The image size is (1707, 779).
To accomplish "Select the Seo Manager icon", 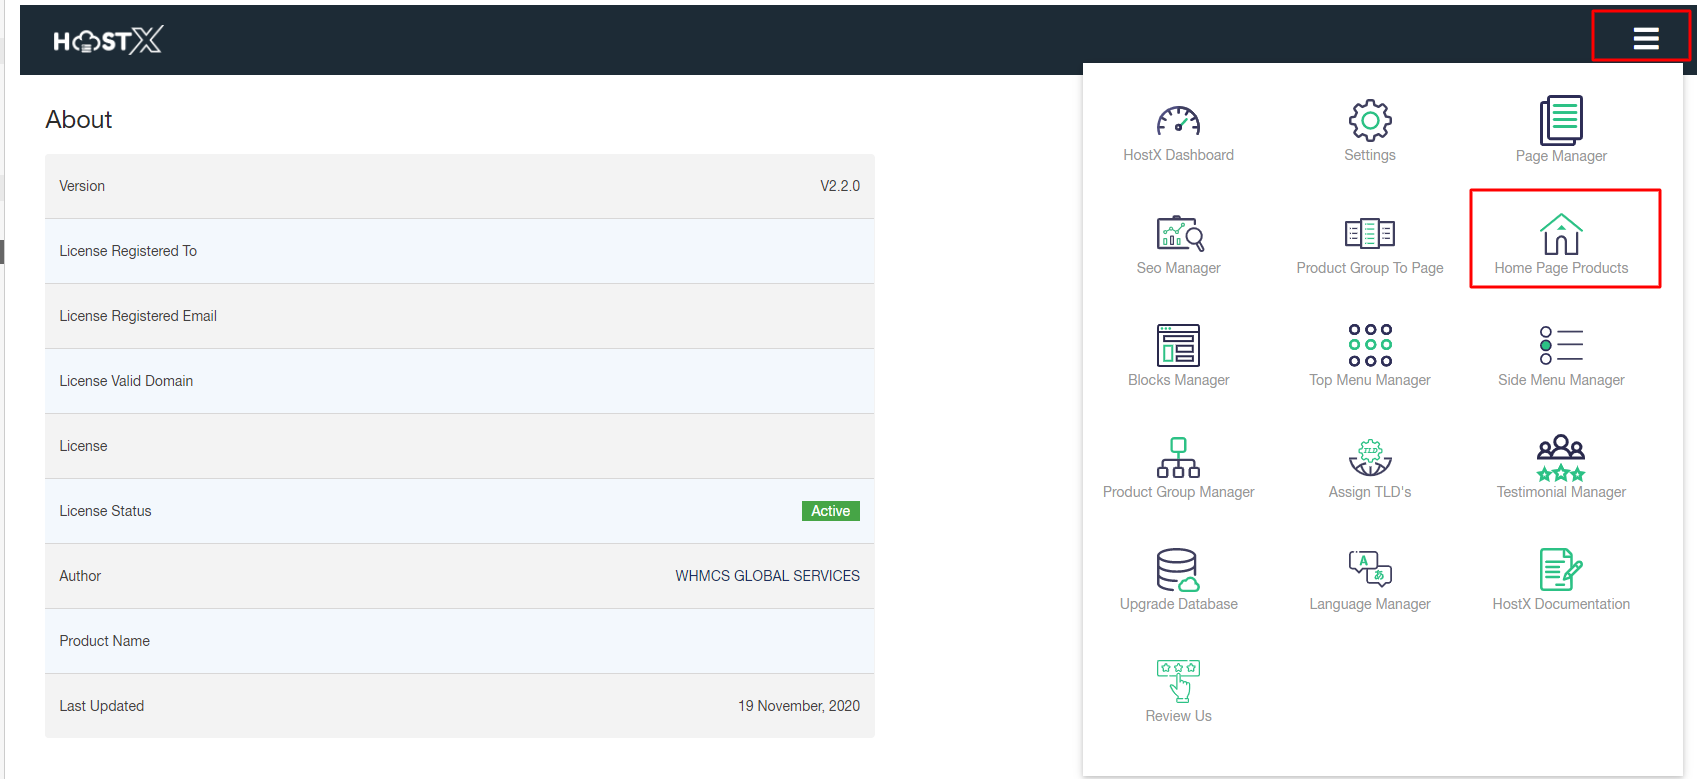I will (1179, 234).
